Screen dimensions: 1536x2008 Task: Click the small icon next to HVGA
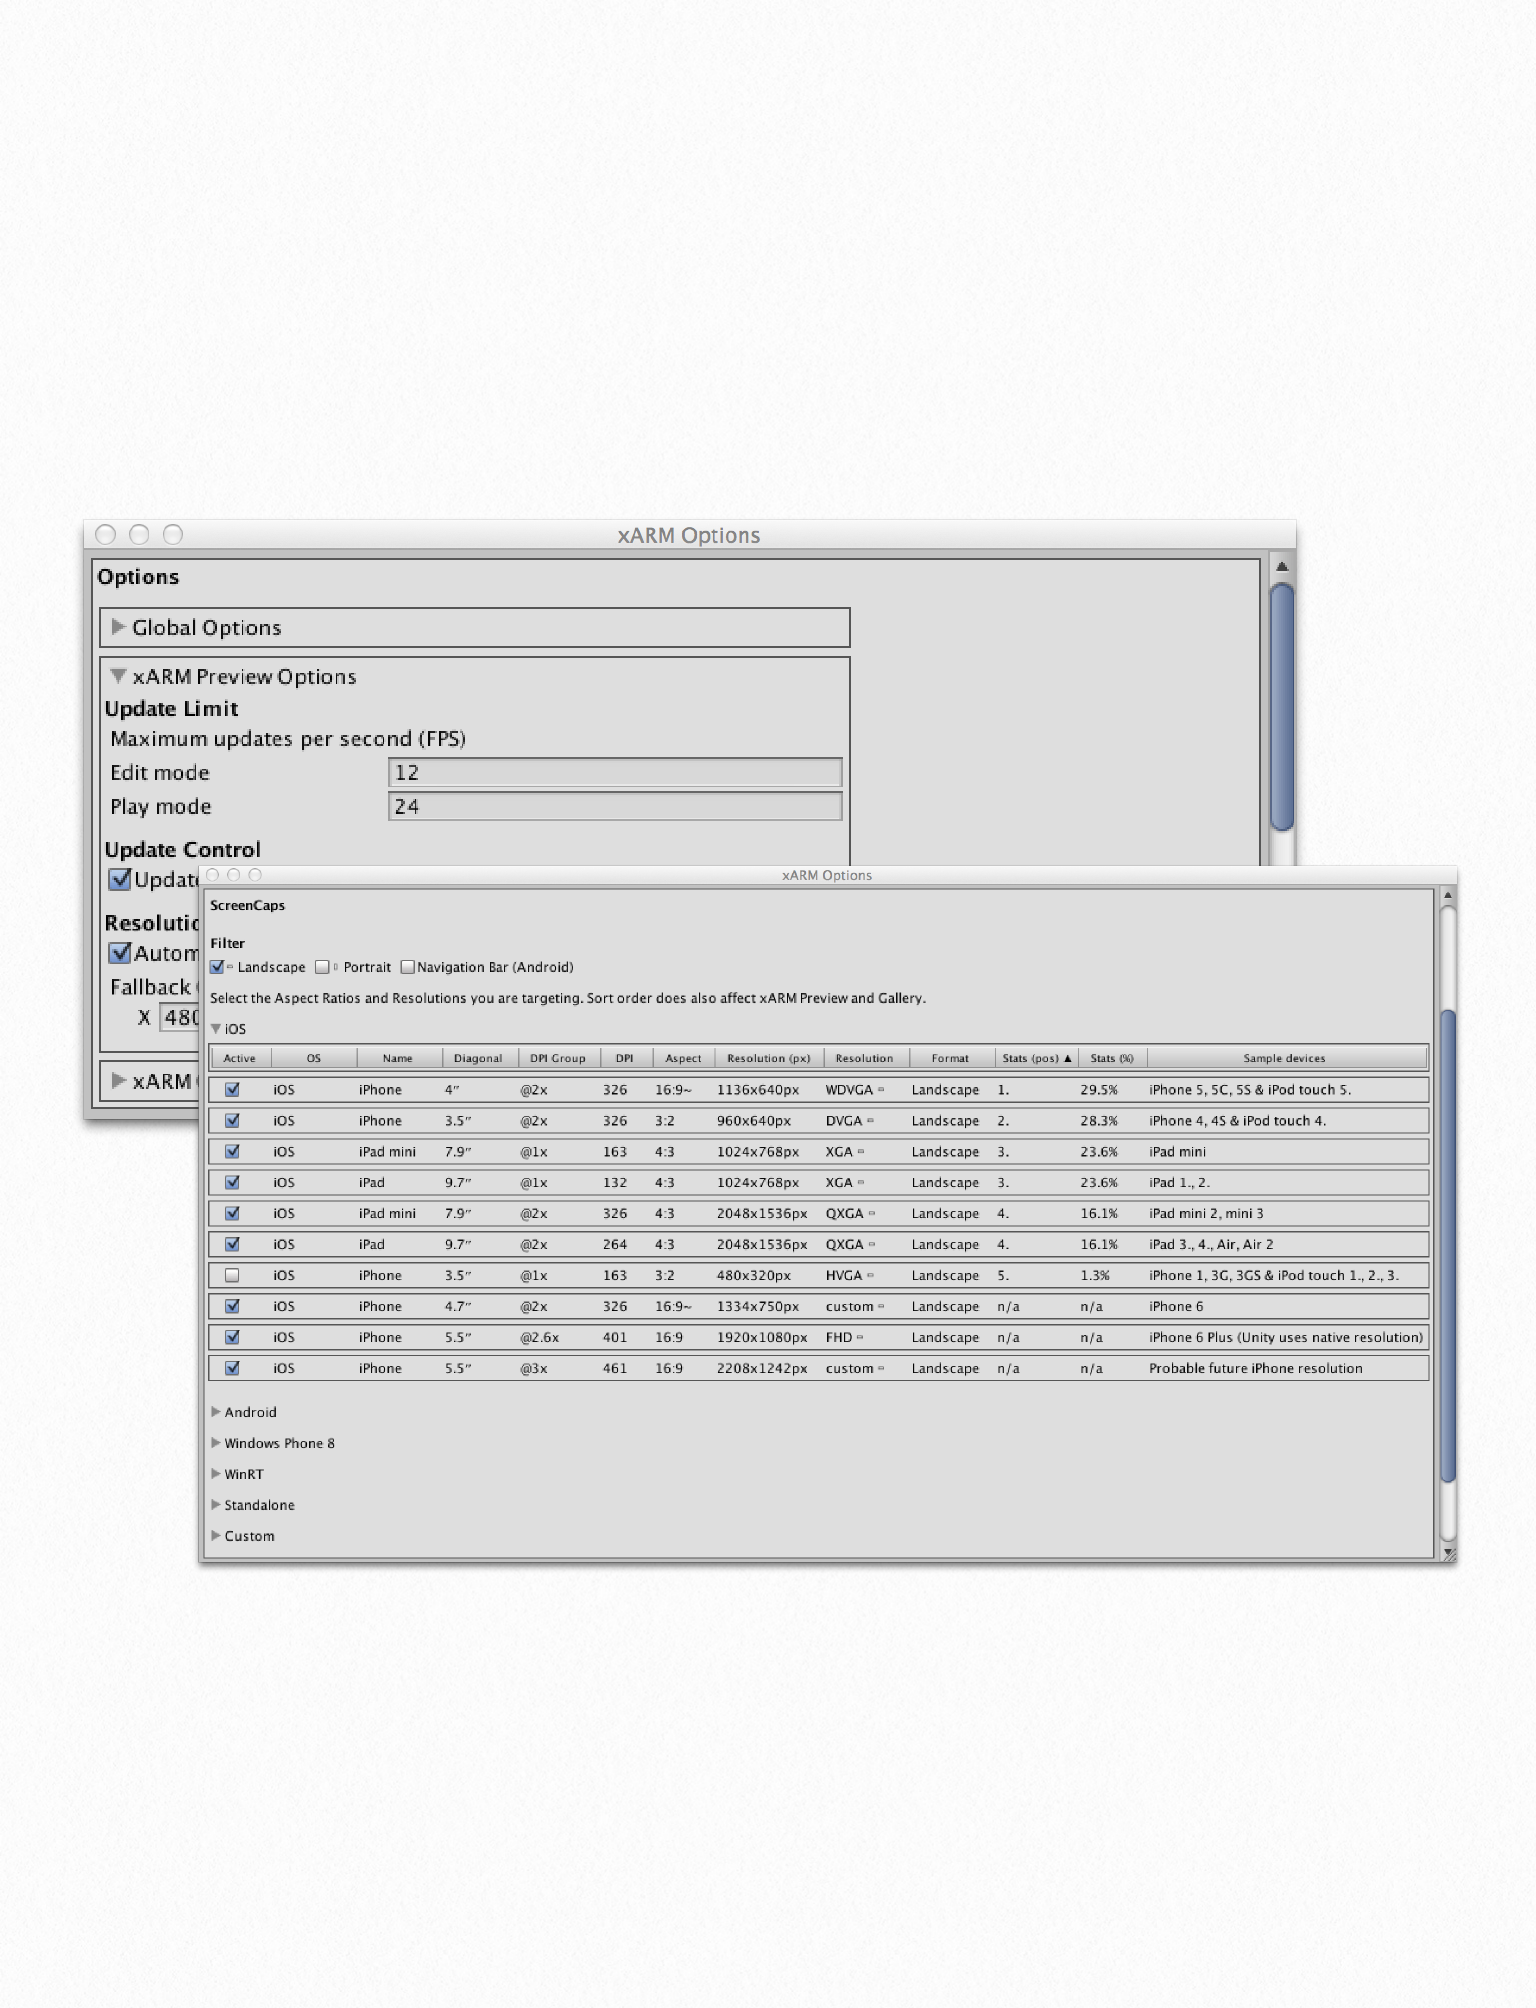pos(870,1275)
